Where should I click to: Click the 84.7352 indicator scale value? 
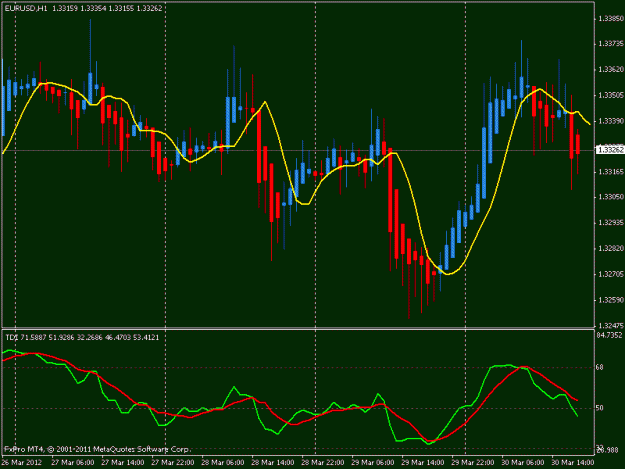[x=609, y=336]
